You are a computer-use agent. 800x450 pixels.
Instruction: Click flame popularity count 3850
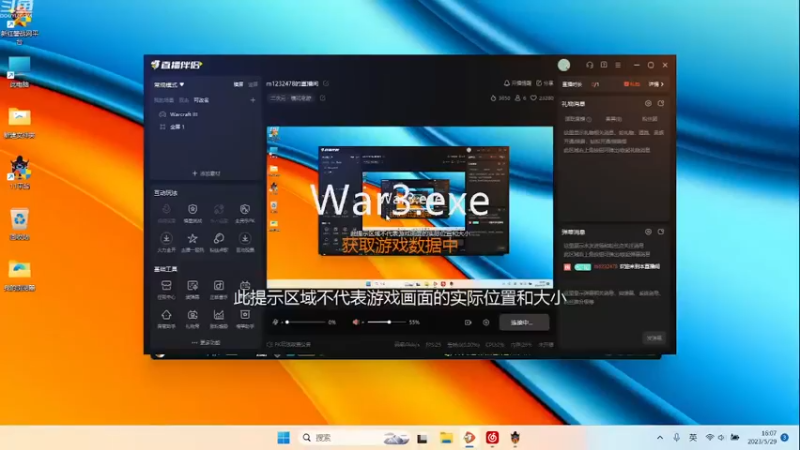pyautogui.click(x=500, y=98)
